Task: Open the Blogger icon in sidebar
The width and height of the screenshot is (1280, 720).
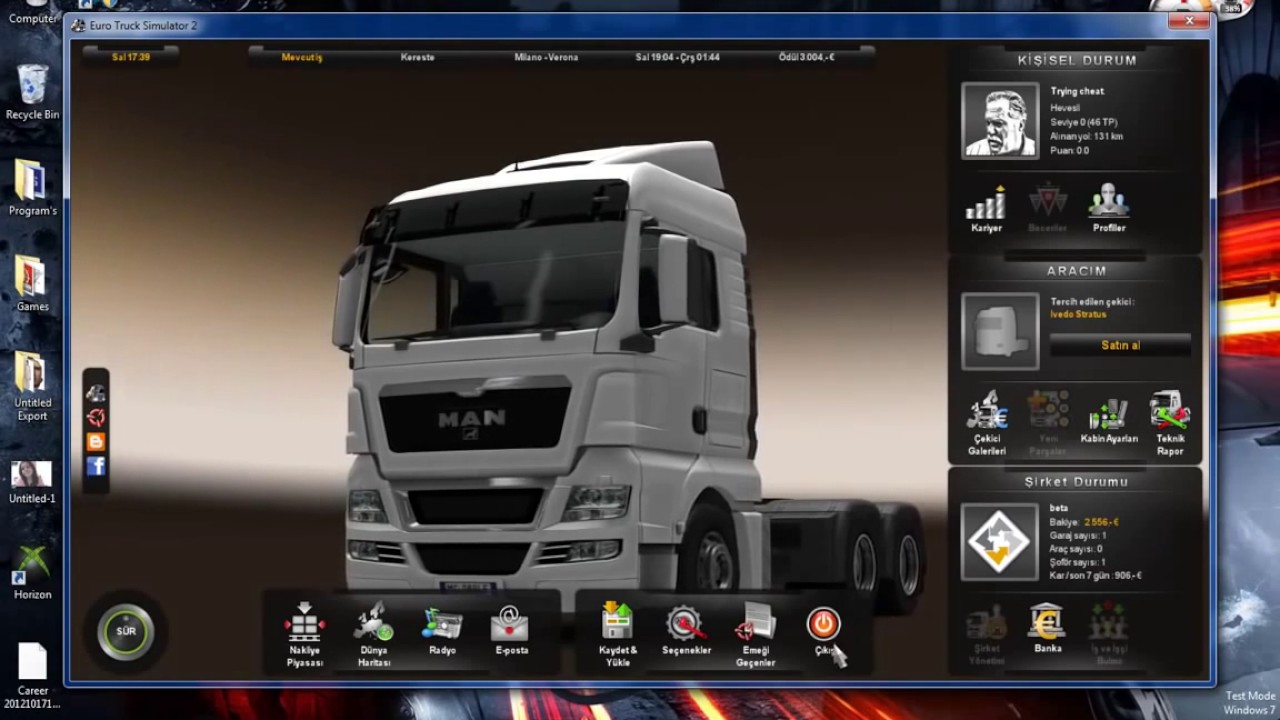Action: pos(96,441)
